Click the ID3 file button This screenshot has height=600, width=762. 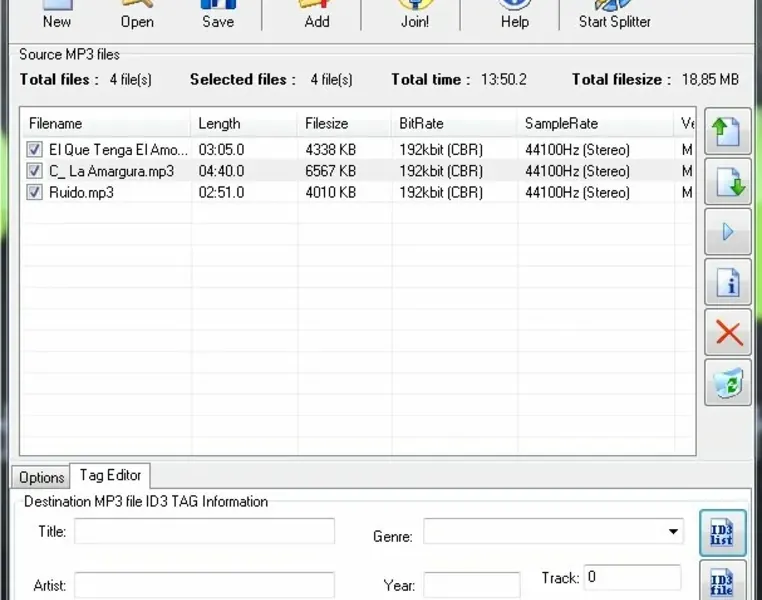coord(723,581)
